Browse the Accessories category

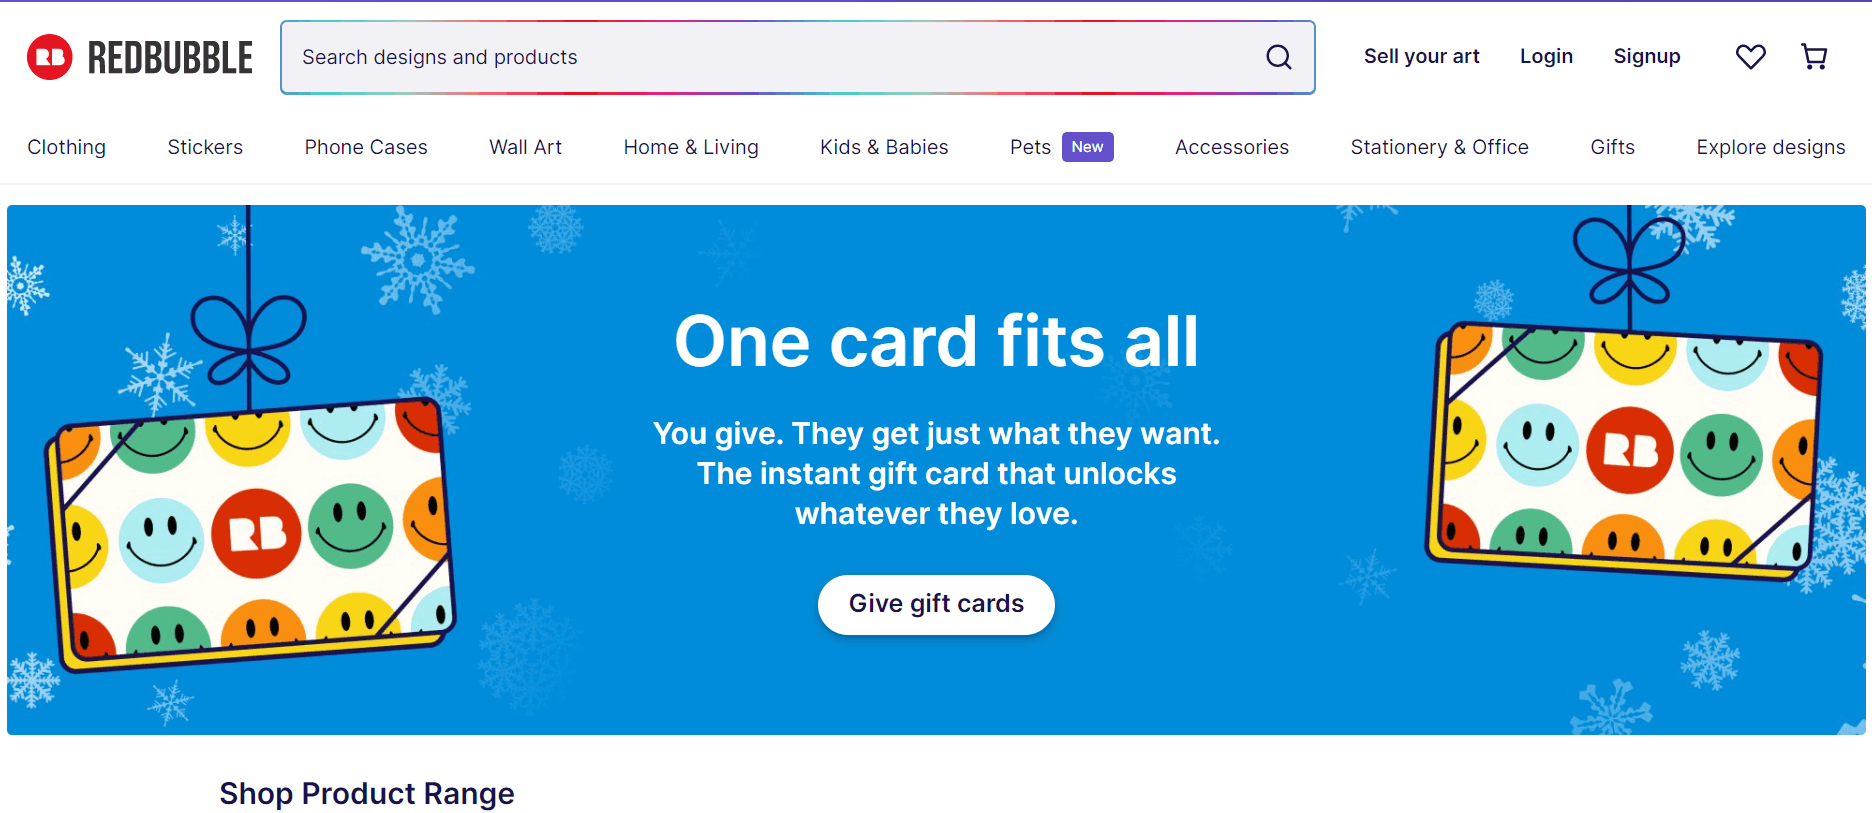[1231, 147]
